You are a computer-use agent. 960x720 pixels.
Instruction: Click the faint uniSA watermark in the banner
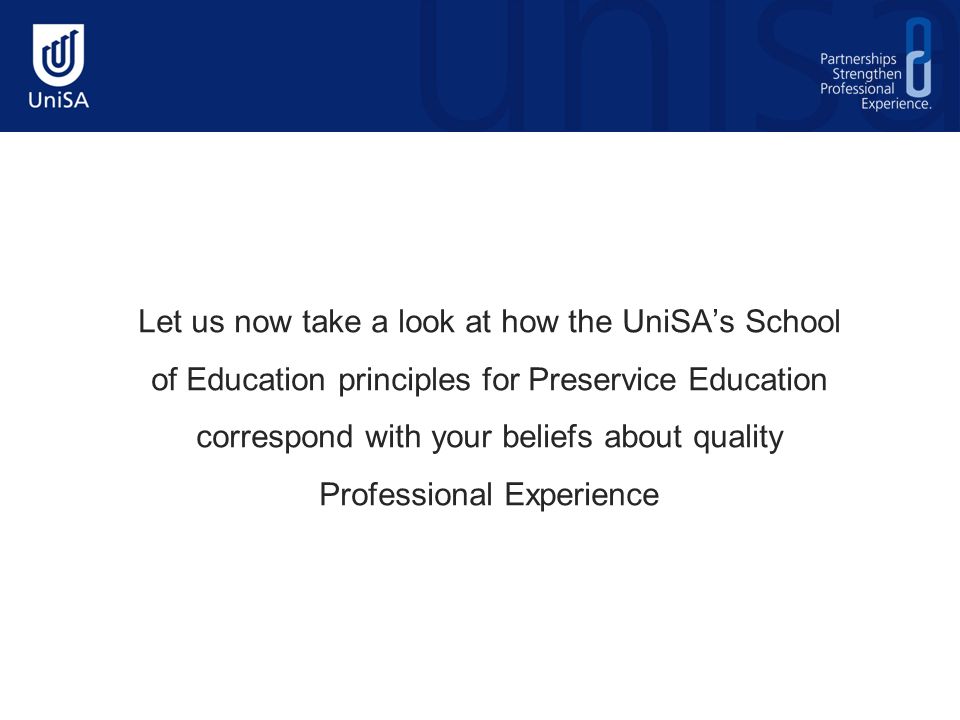(x=686, y=64)
